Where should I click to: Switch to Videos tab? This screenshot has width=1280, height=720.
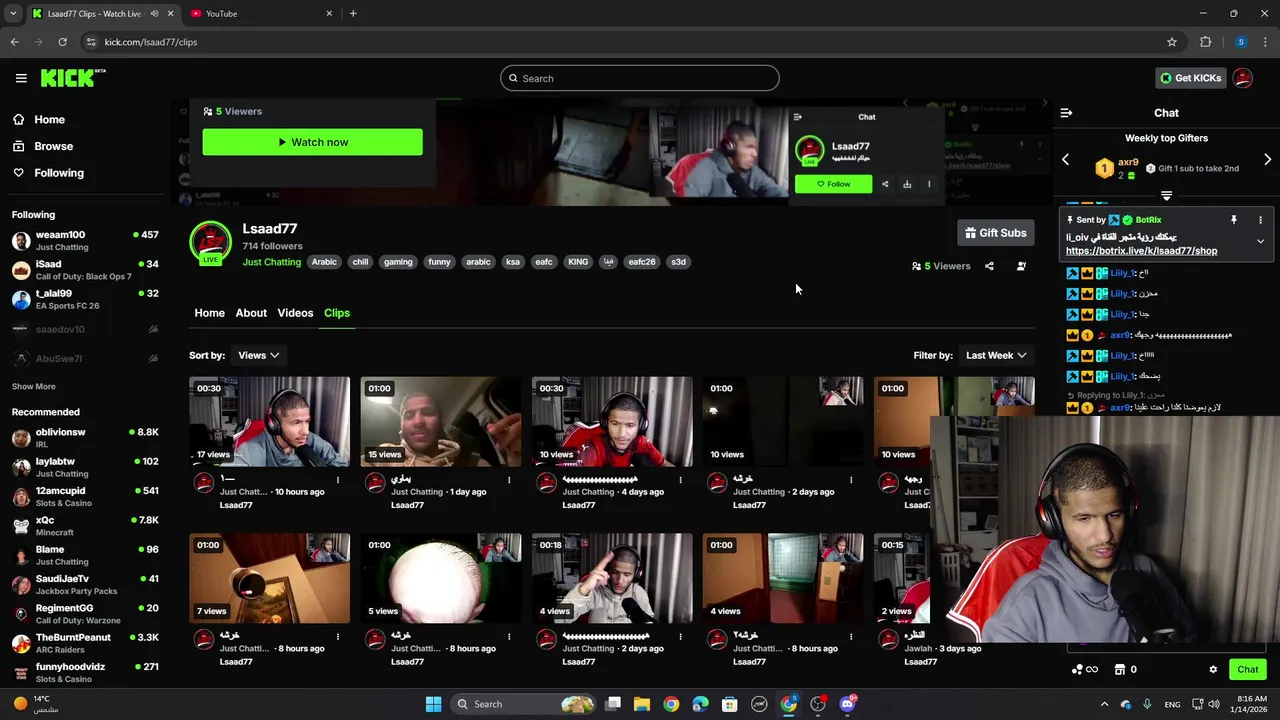coord(295,313)
